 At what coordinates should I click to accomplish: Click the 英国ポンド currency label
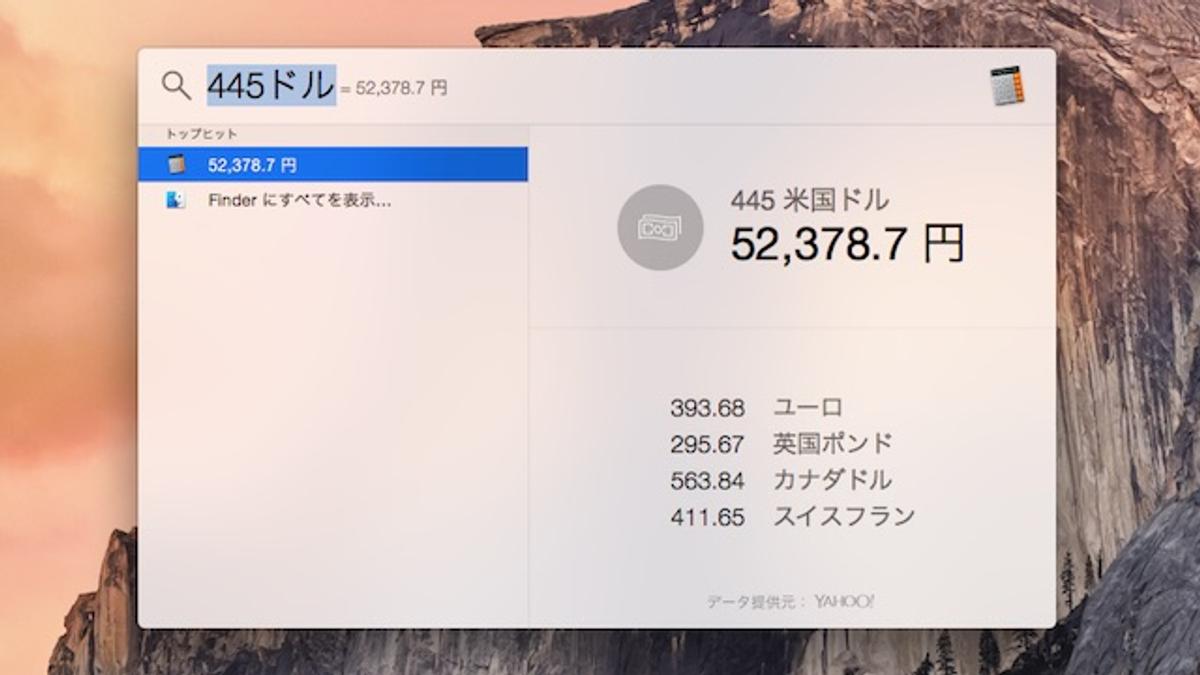[x=832, y=444]
